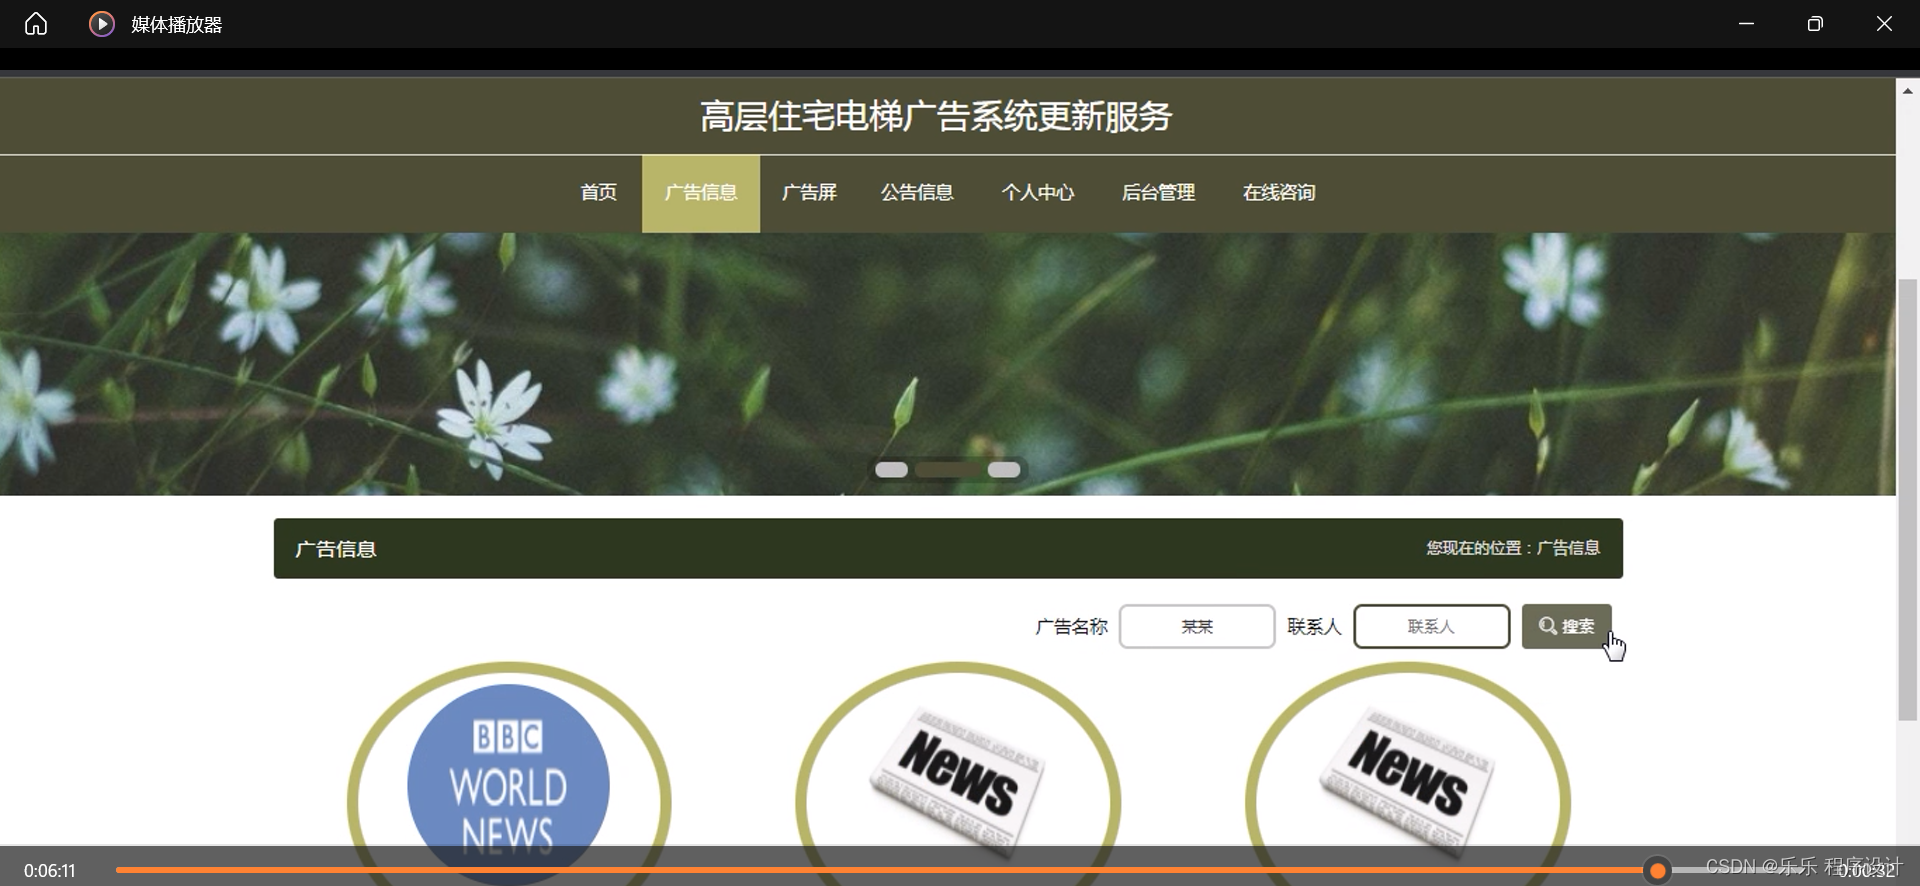Open the 在线咨询 navigation item
Screen dimensions: 1920x886
tap(1279, 192)
